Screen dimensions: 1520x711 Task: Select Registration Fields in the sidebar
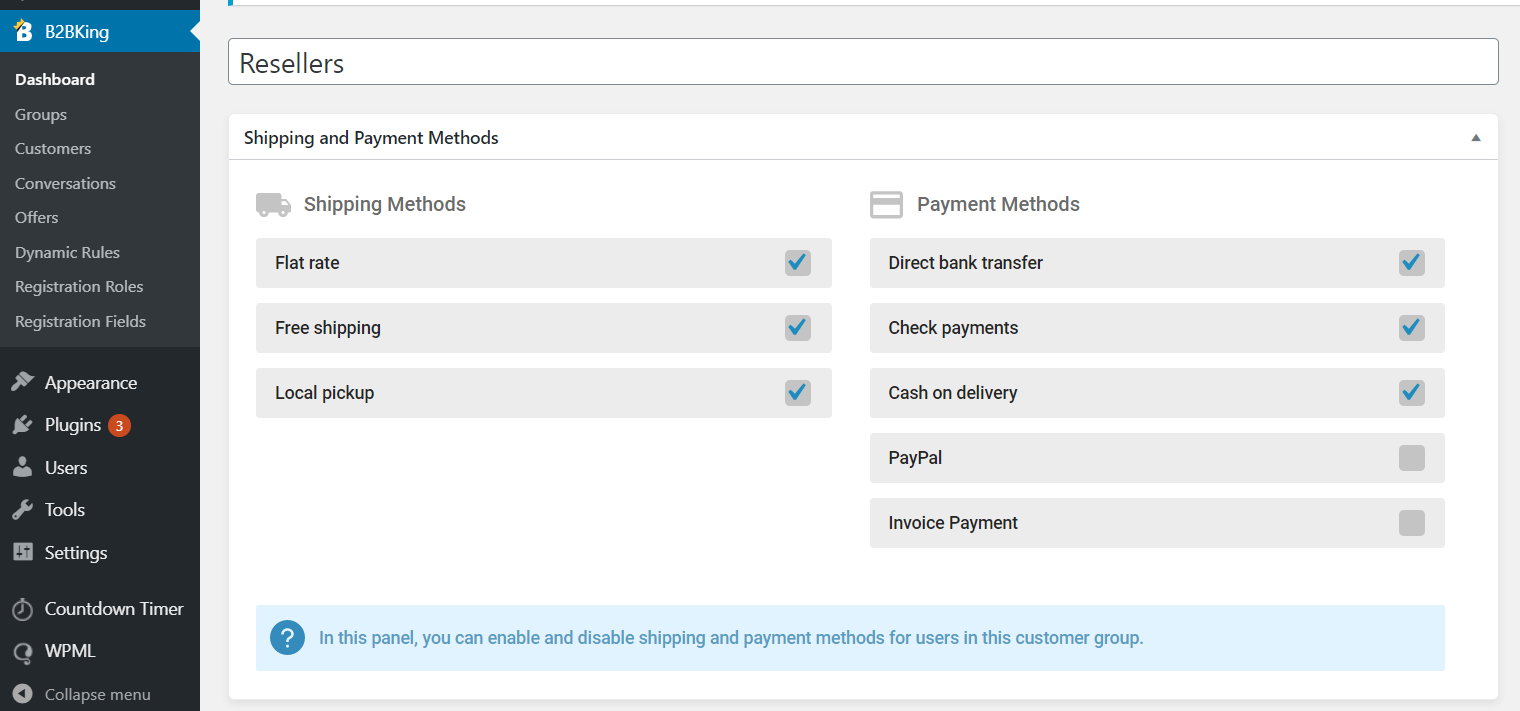pyautogui.click(x=80, y=321)
